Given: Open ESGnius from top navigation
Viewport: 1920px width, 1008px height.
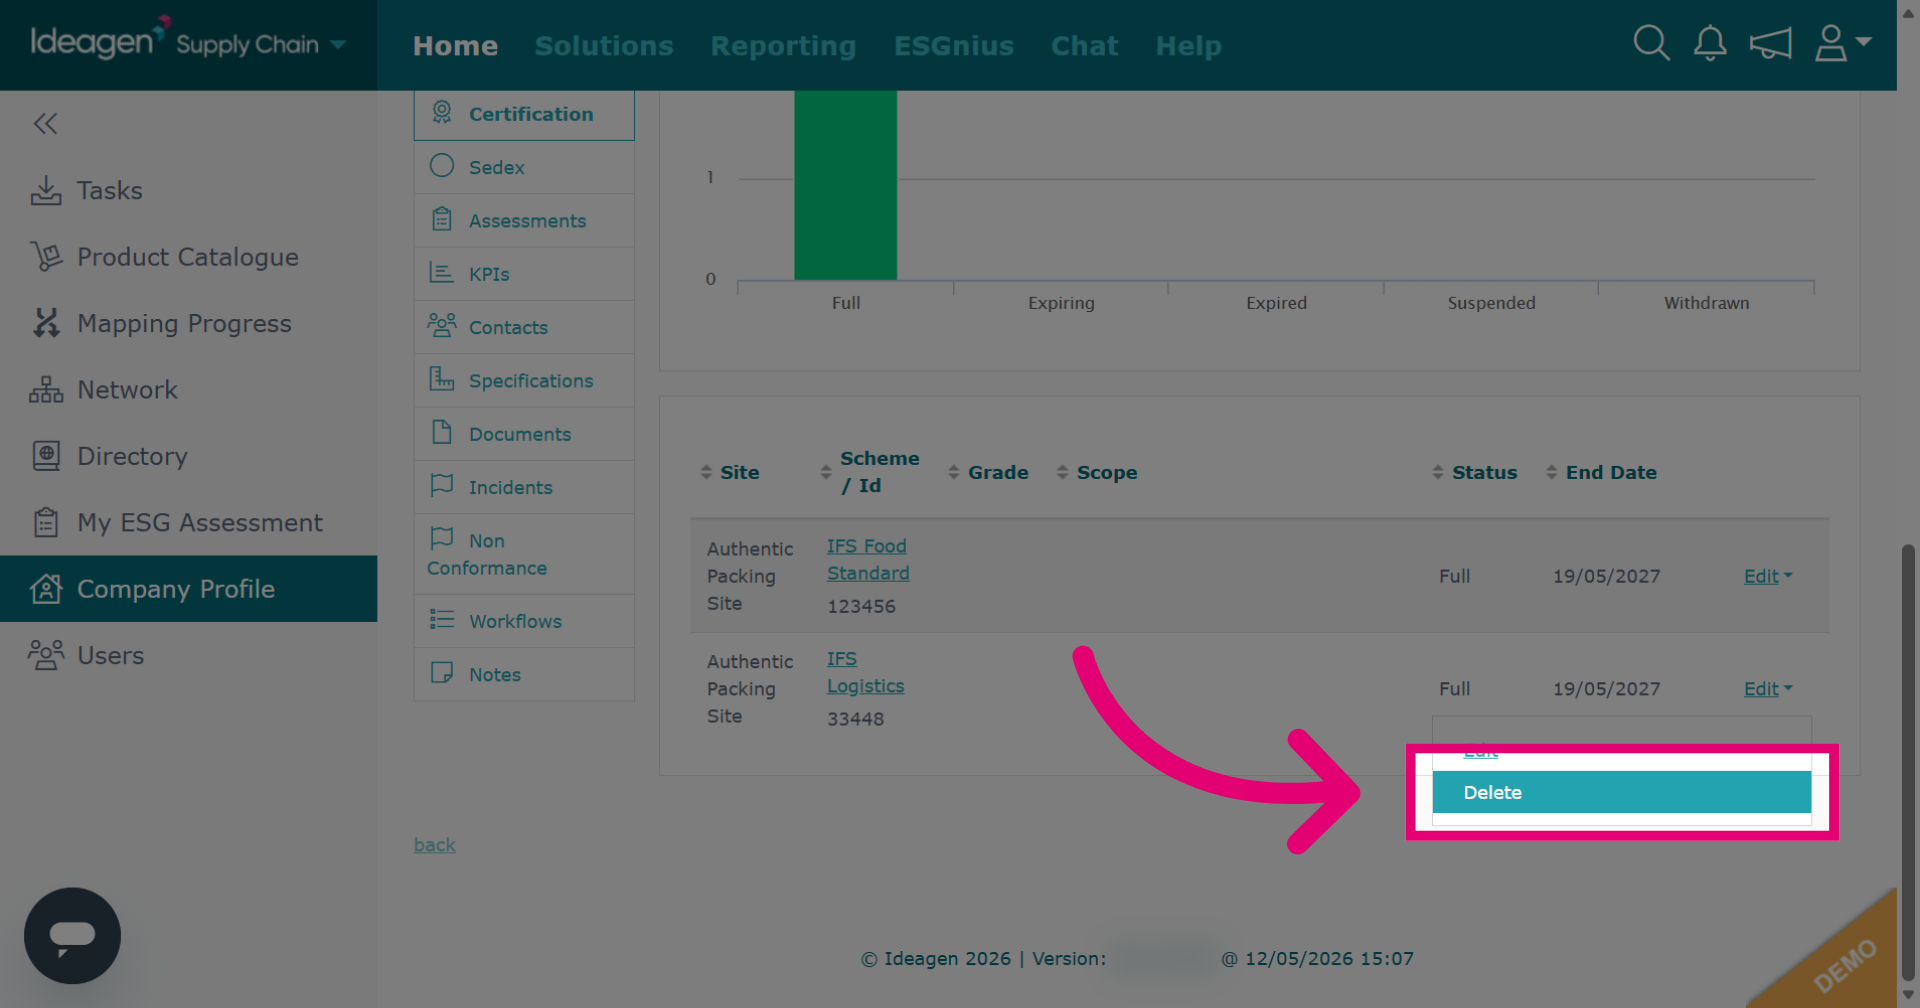Looking at the screenshot, I should (954, 46).
